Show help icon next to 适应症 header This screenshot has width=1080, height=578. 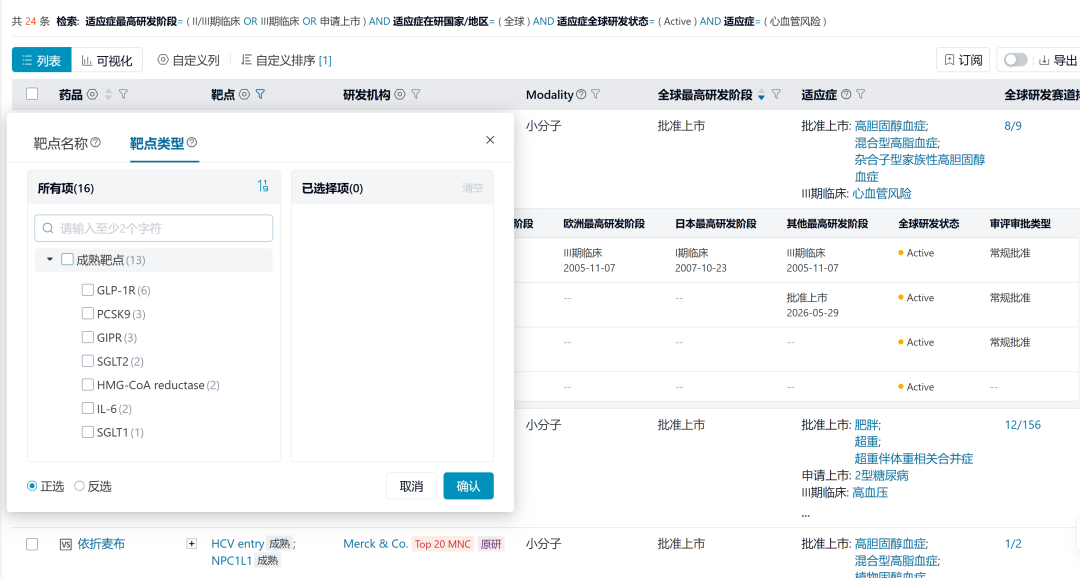click(x=846, y=94)
